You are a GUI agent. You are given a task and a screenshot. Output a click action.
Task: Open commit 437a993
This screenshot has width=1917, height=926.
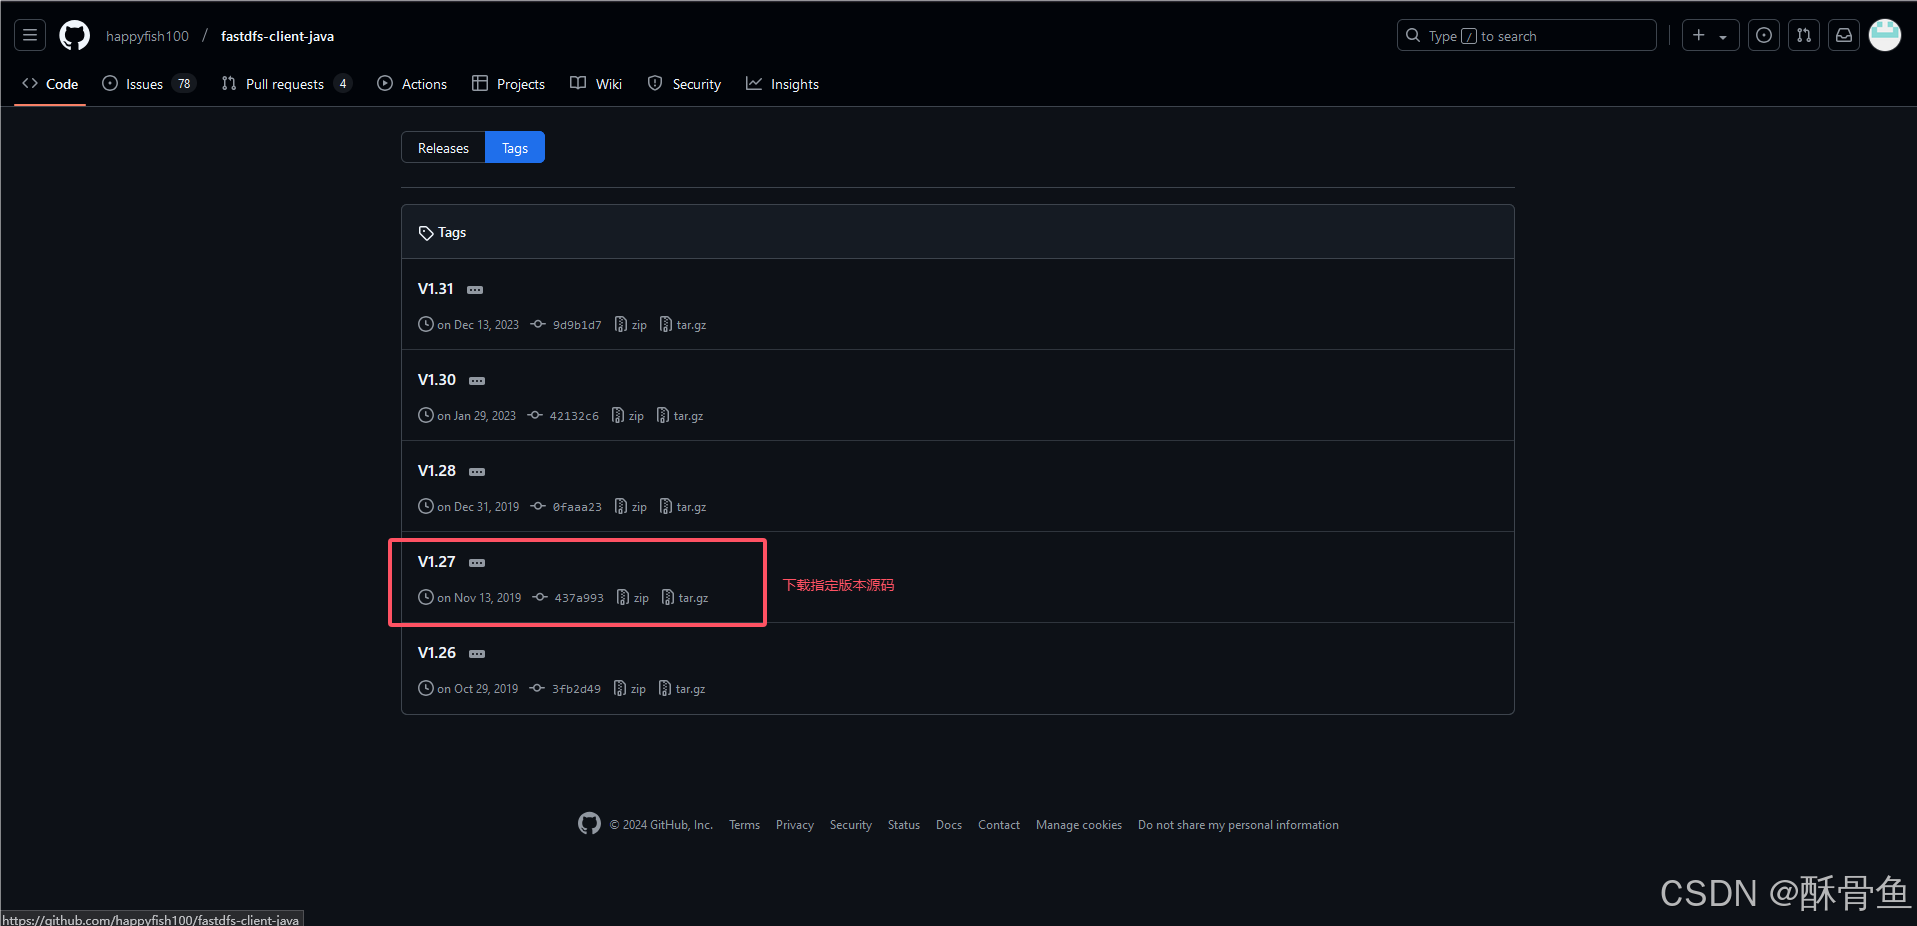click(x=568, y=598)
